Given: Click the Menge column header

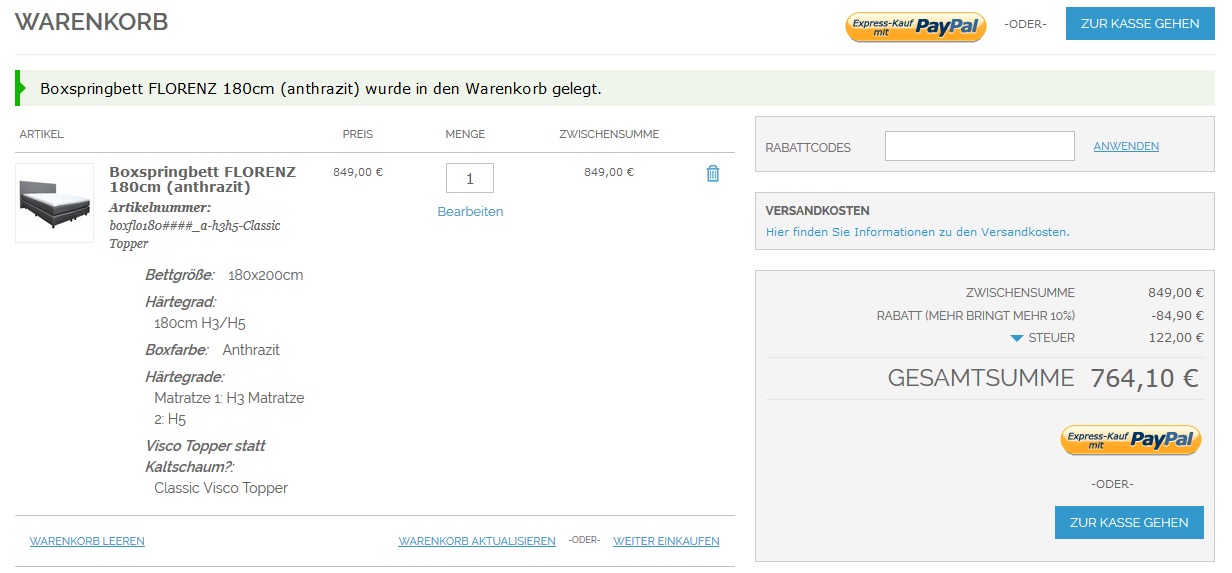Looking at the screenshot, I should [x=465, y=134].
